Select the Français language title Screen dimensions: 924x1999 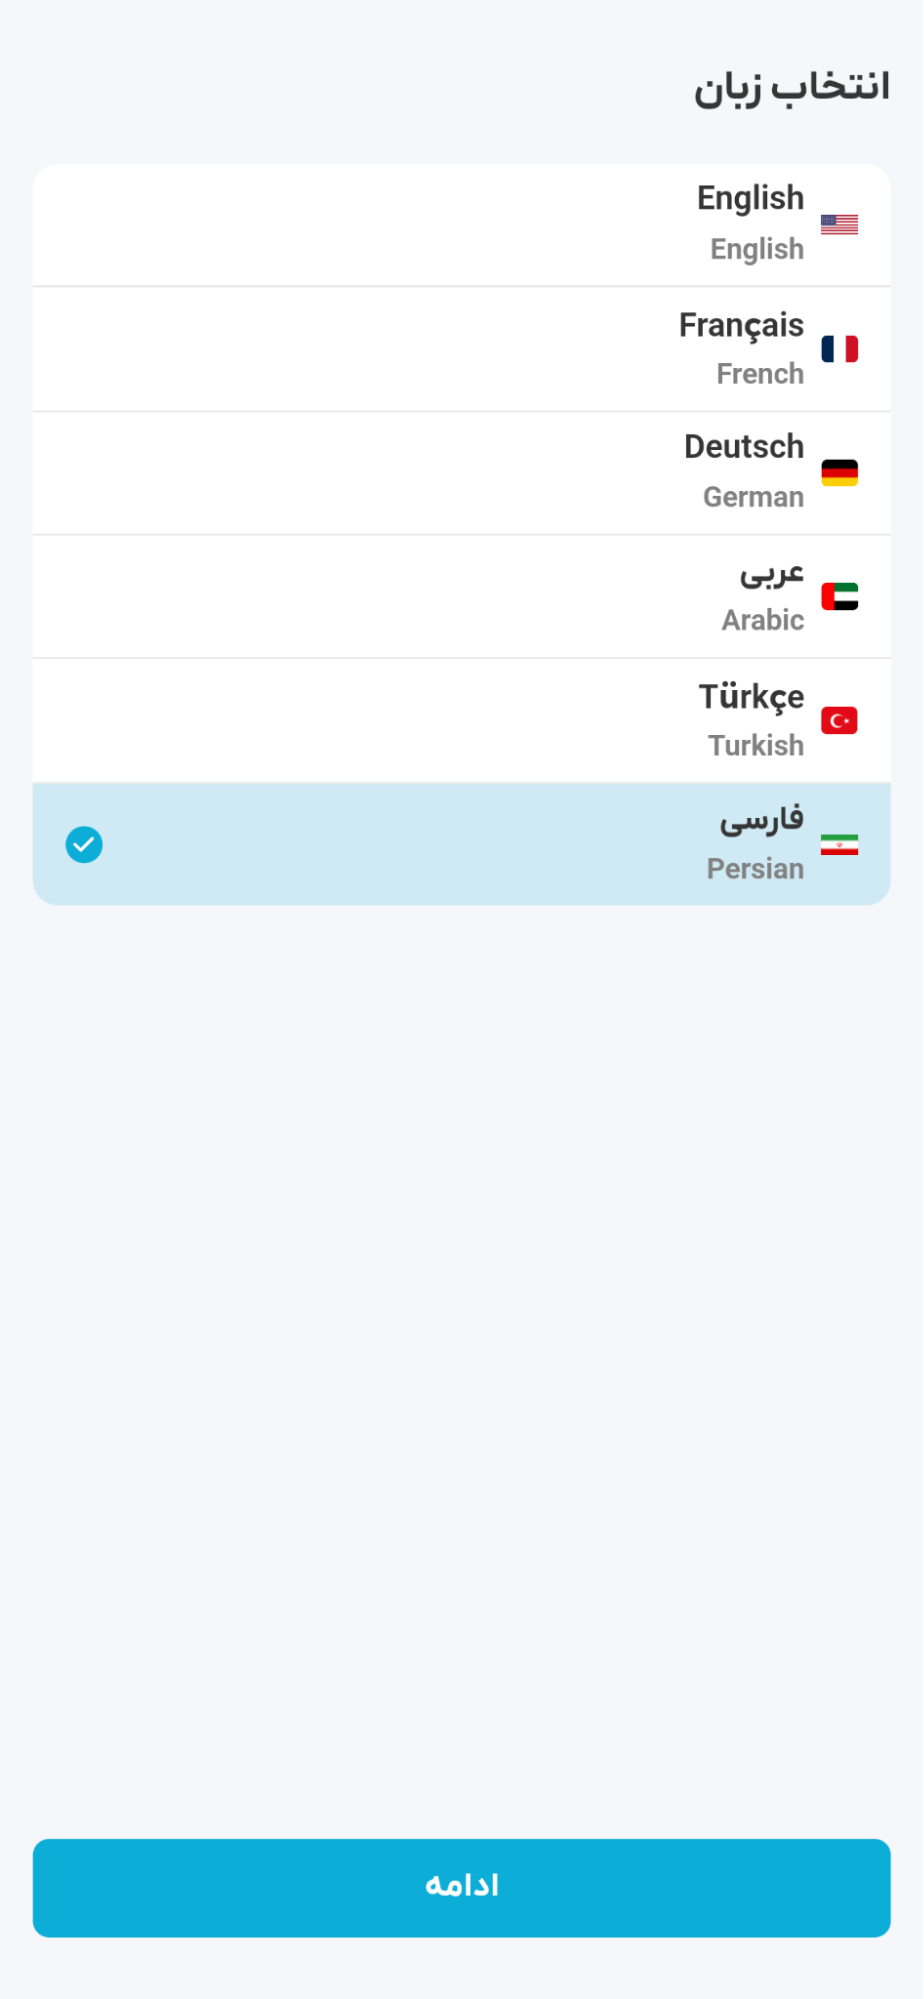point(741,325)
